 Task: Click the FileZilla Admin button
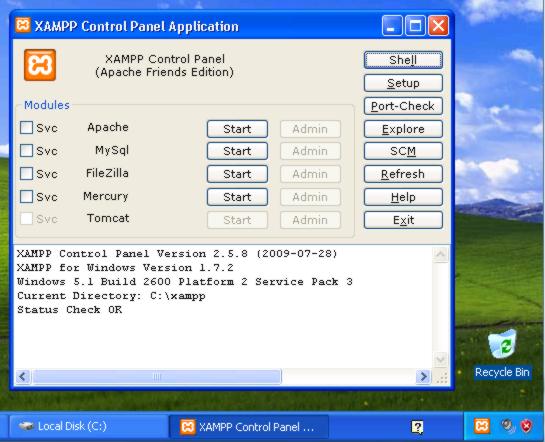310,174
